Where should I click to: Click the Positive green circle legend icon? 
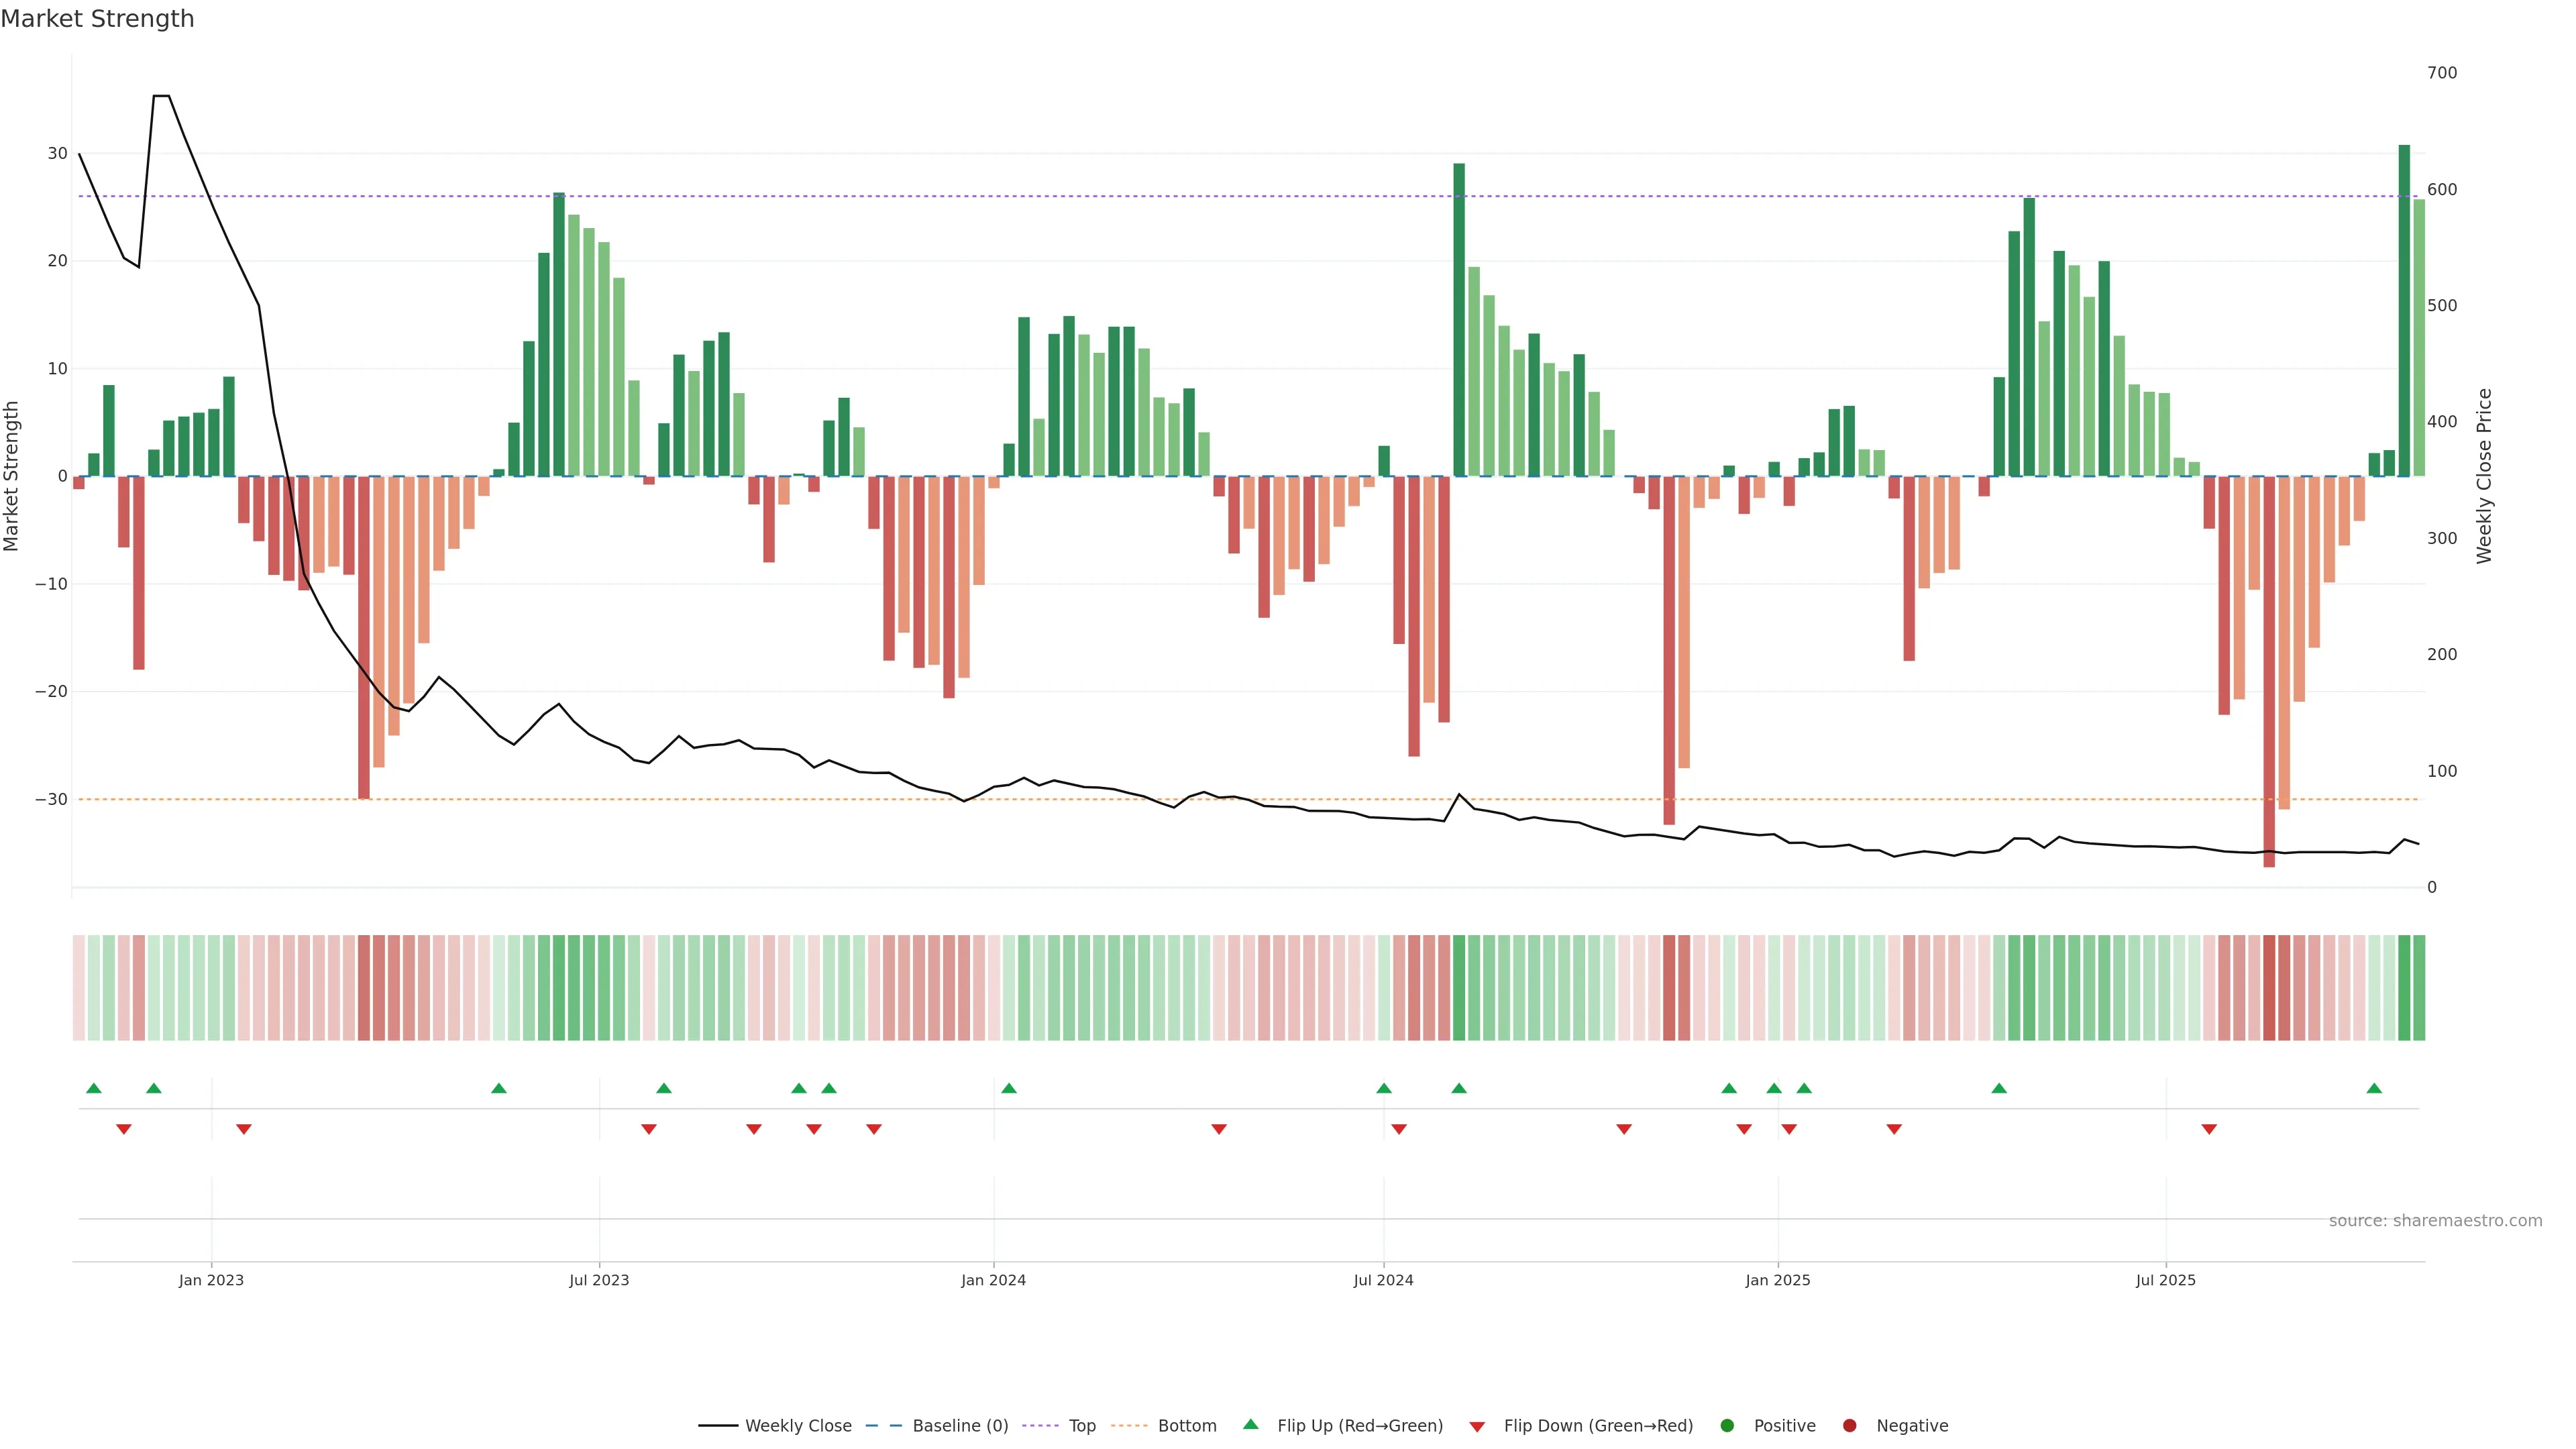1727,1425
